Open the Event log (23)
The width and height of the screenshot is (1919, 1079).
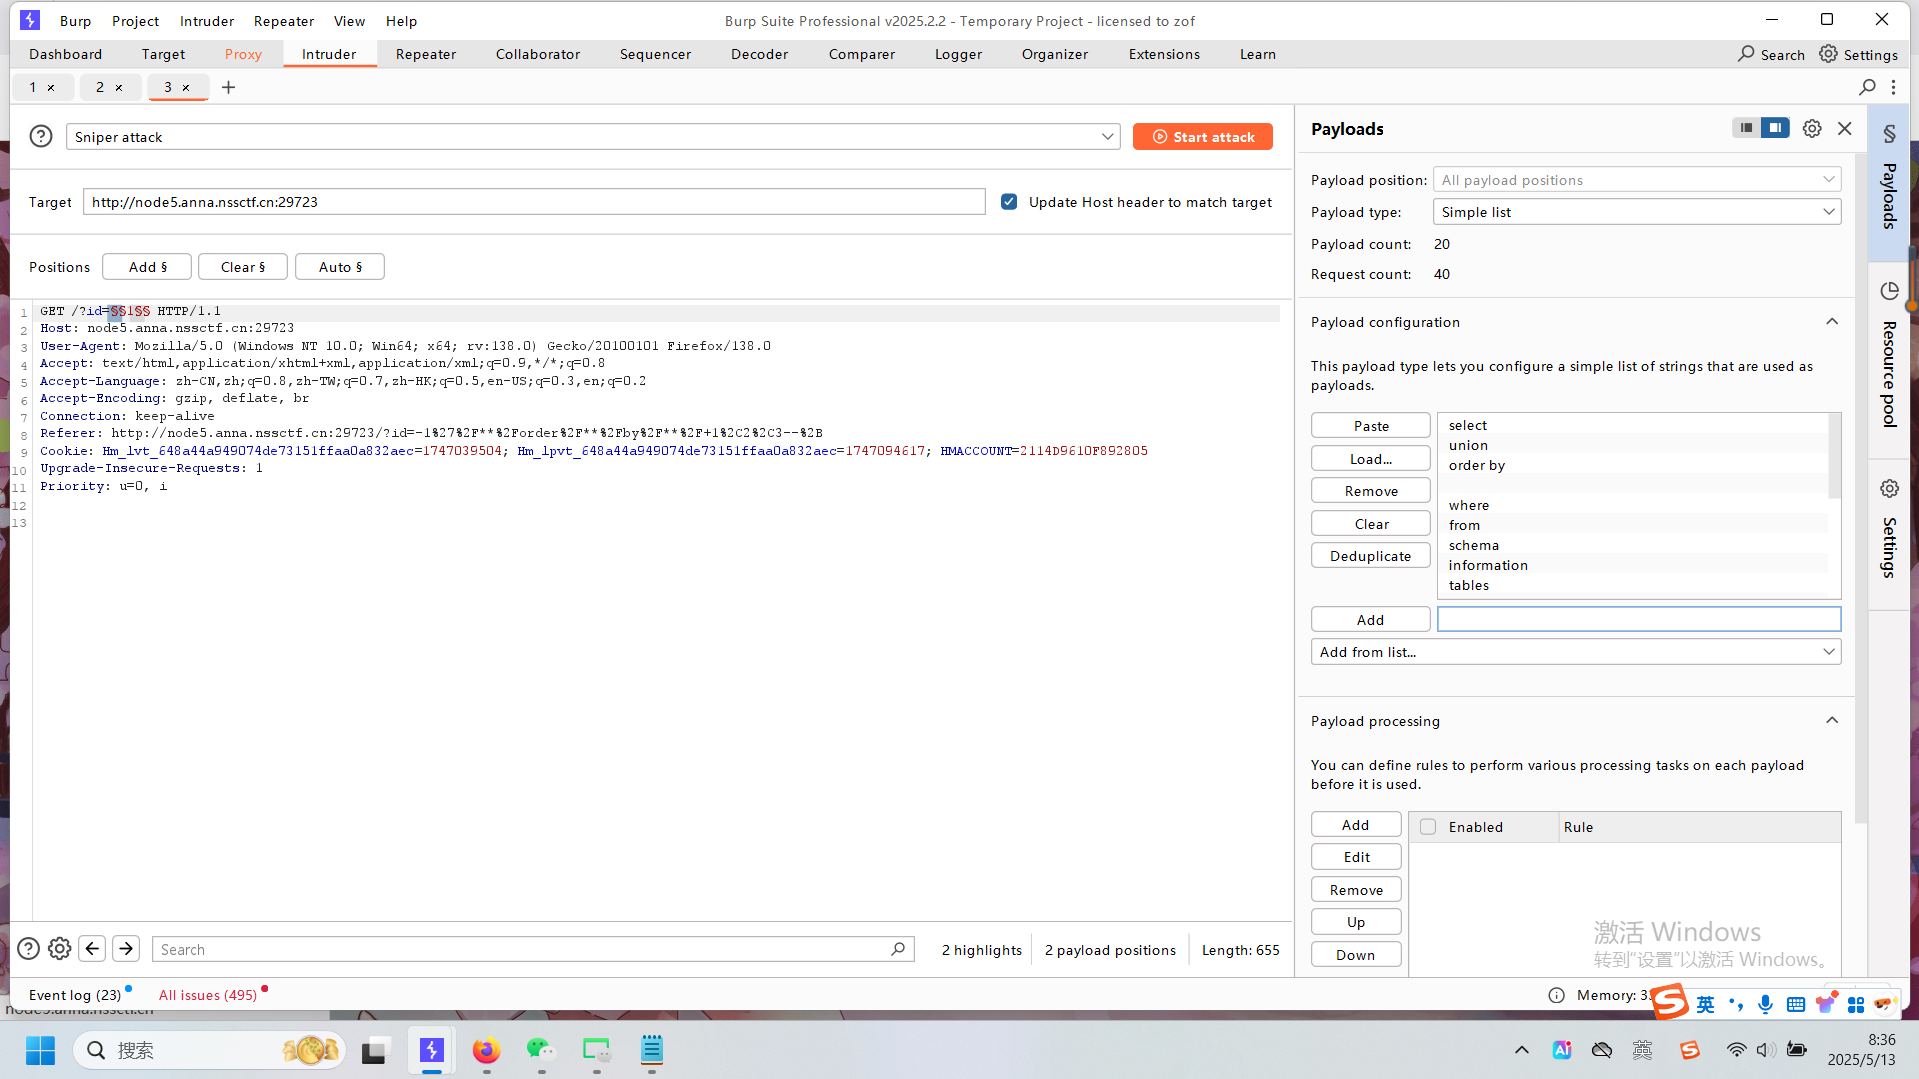tap(75, 995)
